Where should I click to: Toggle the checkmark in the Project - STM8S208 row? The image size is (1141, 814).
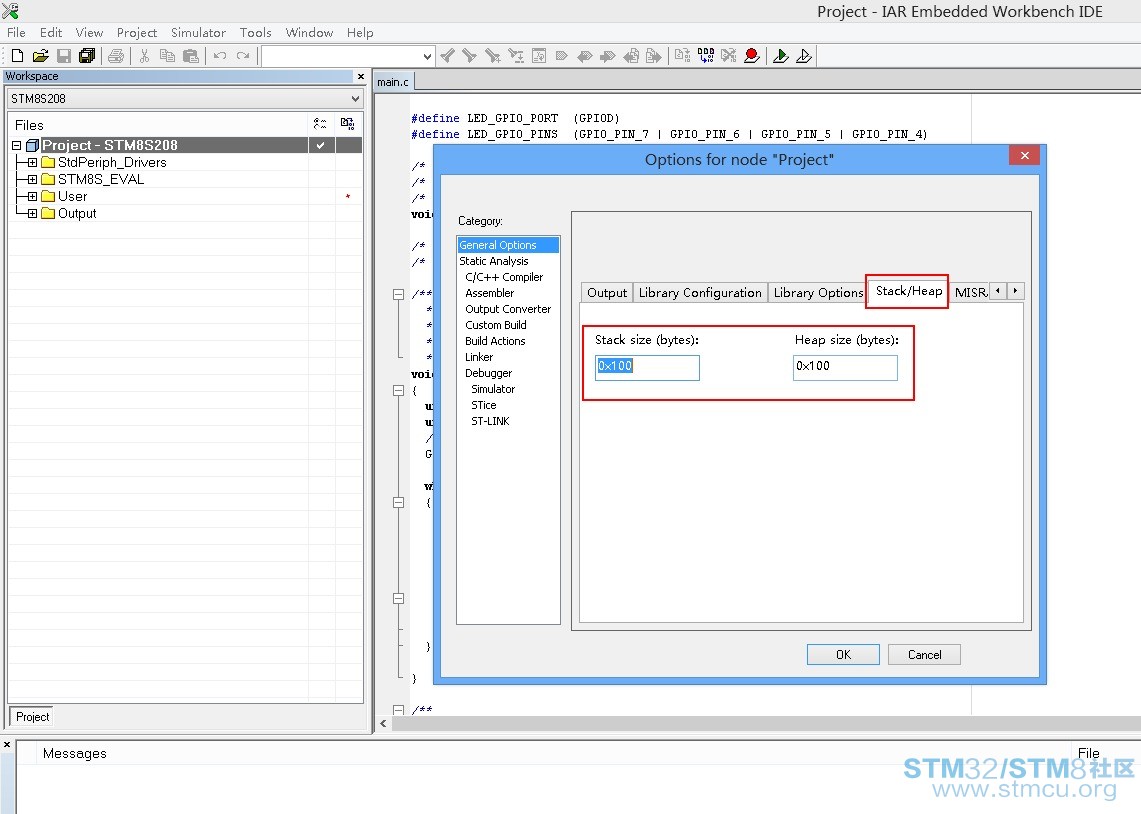point(320,145)
